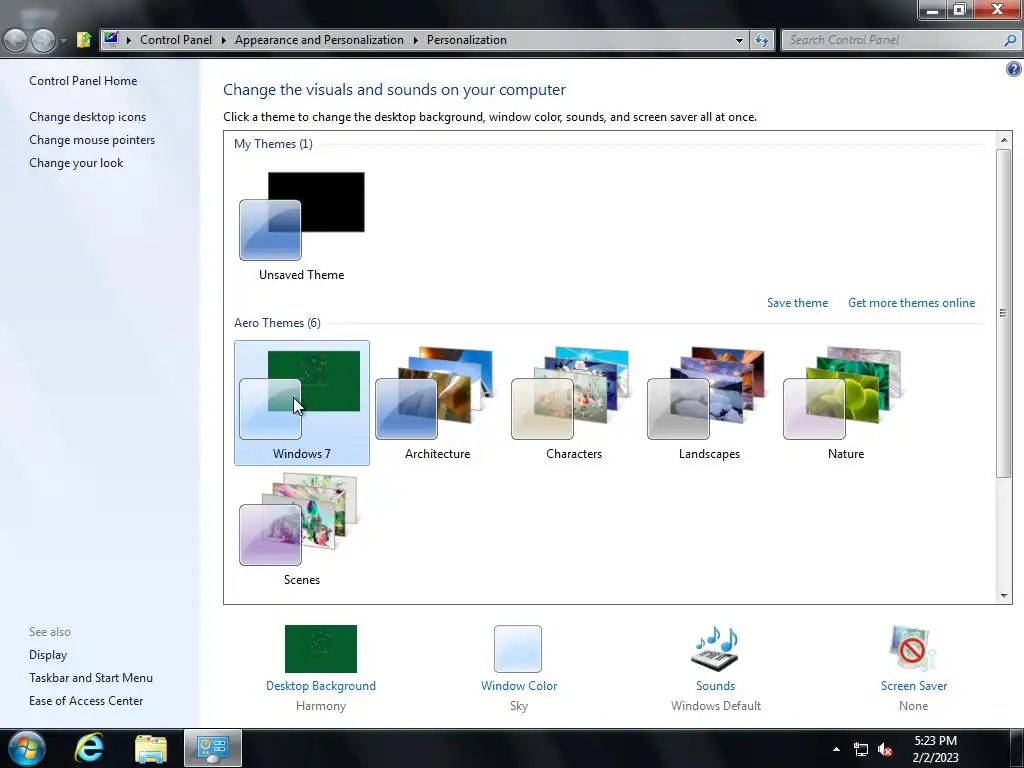The height and width of the screenshot is (768, 1024).
Task: Expand root arrow before Control Panel
Action: click(129, 40)
